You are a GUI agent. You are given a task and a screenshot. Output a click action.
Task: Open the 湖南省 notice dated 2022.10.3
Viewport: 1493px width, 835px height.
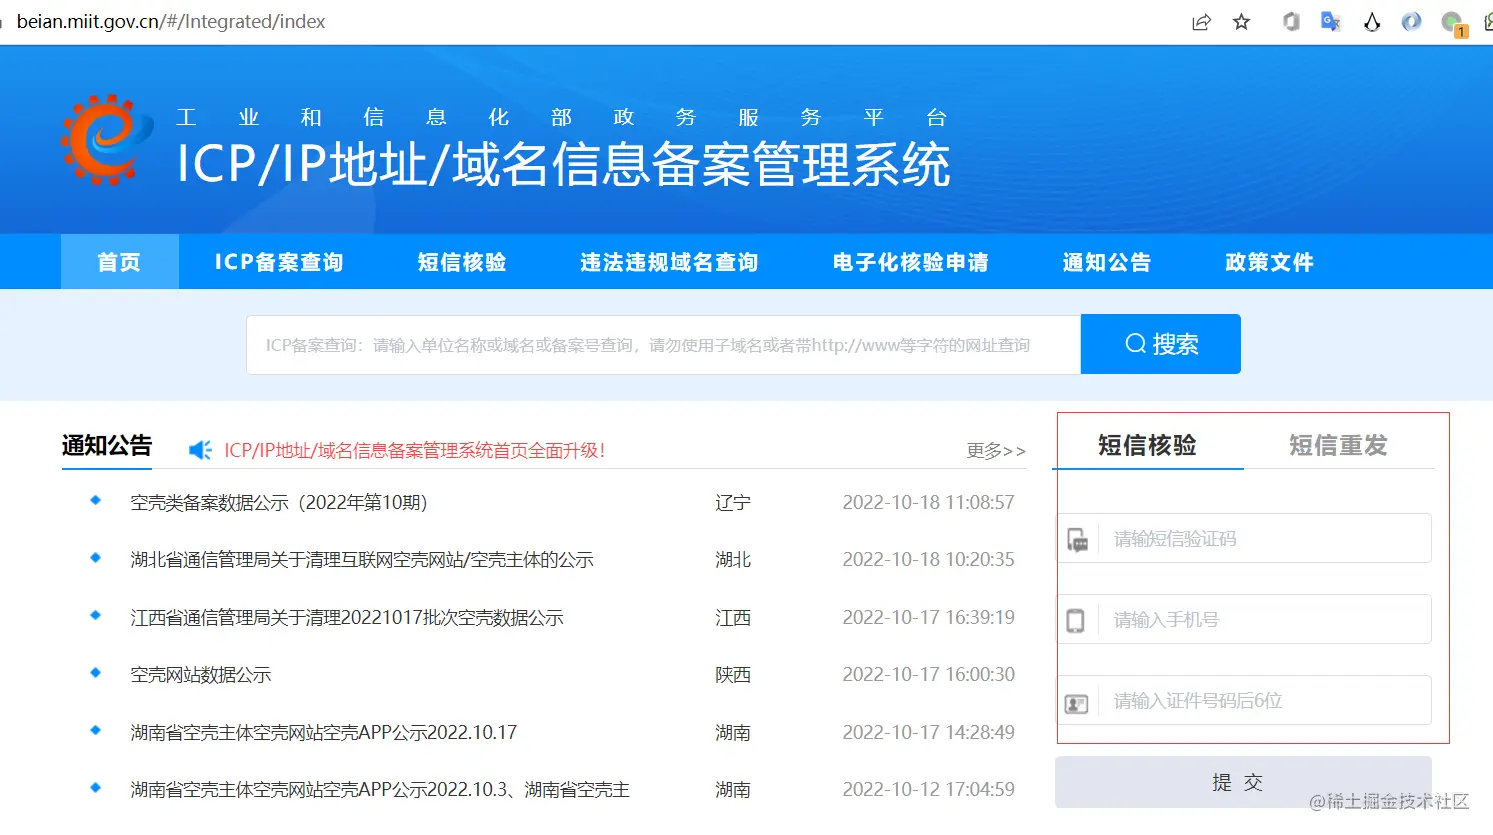coord(380,790)
